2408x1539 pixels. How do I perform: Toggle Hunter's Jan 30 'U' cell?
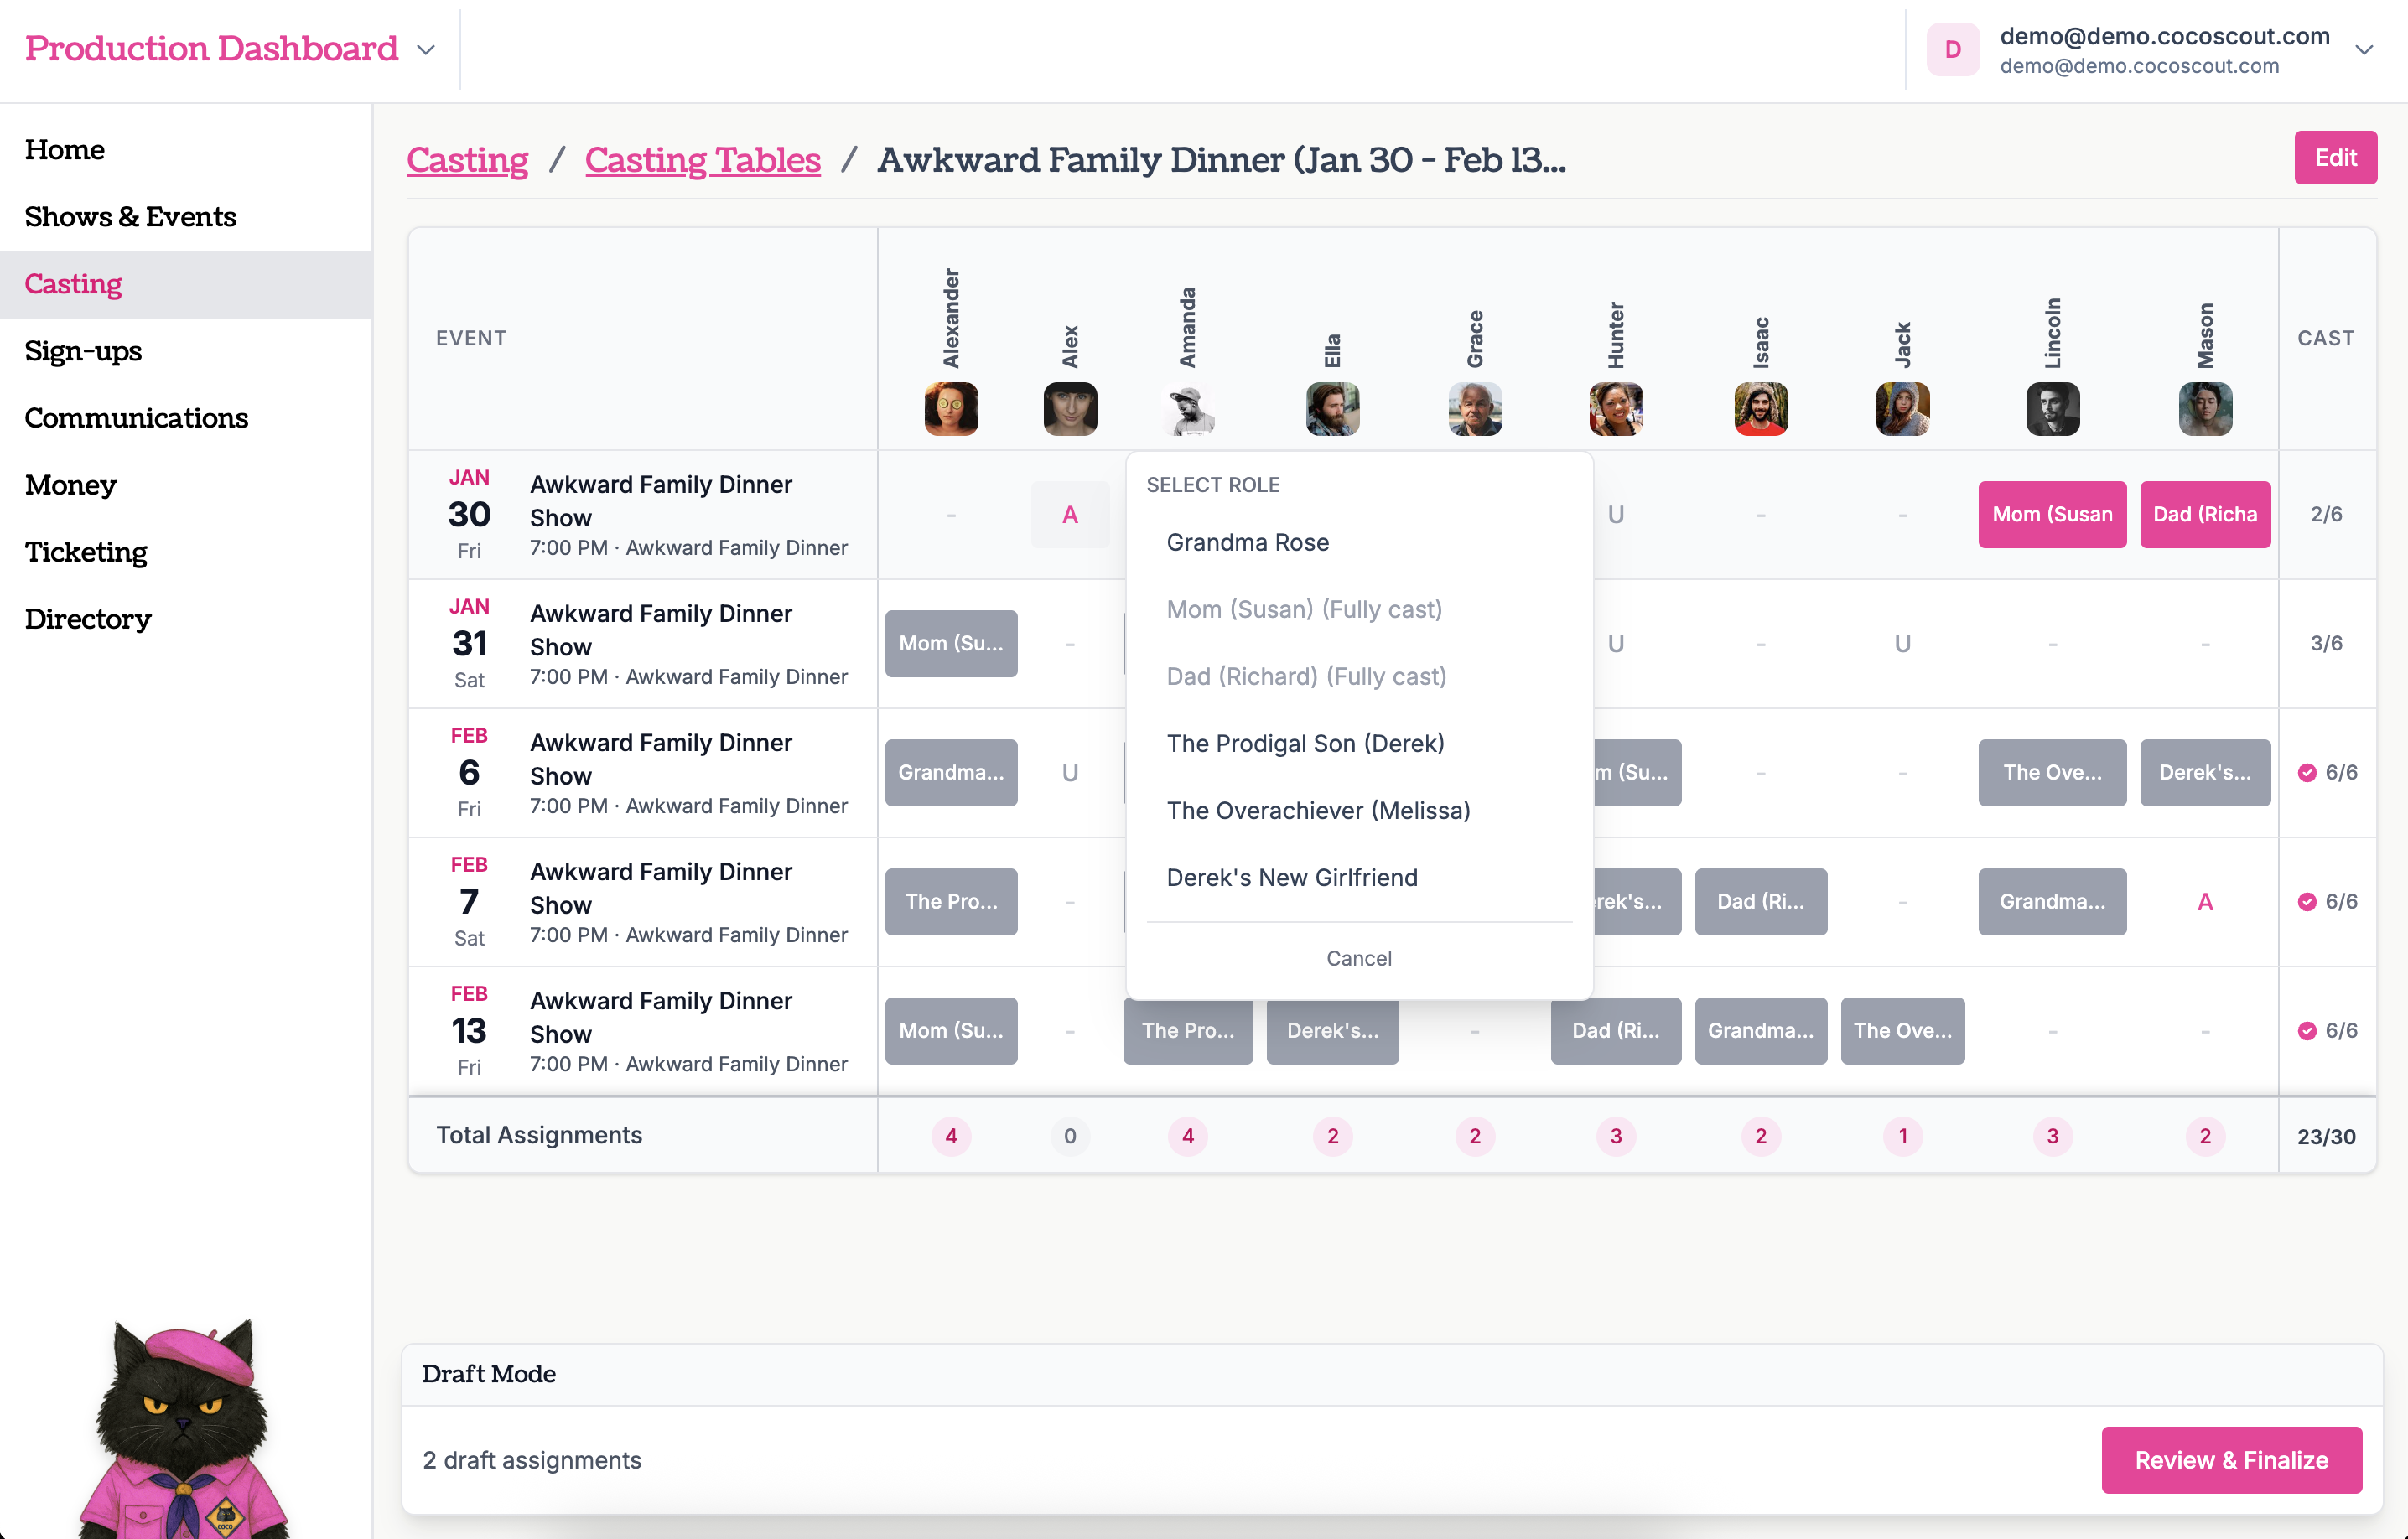coord(1615,514)
